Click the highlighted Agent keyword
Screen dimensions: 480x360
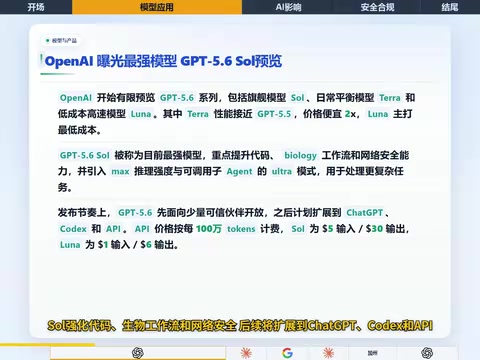(239, 172)
